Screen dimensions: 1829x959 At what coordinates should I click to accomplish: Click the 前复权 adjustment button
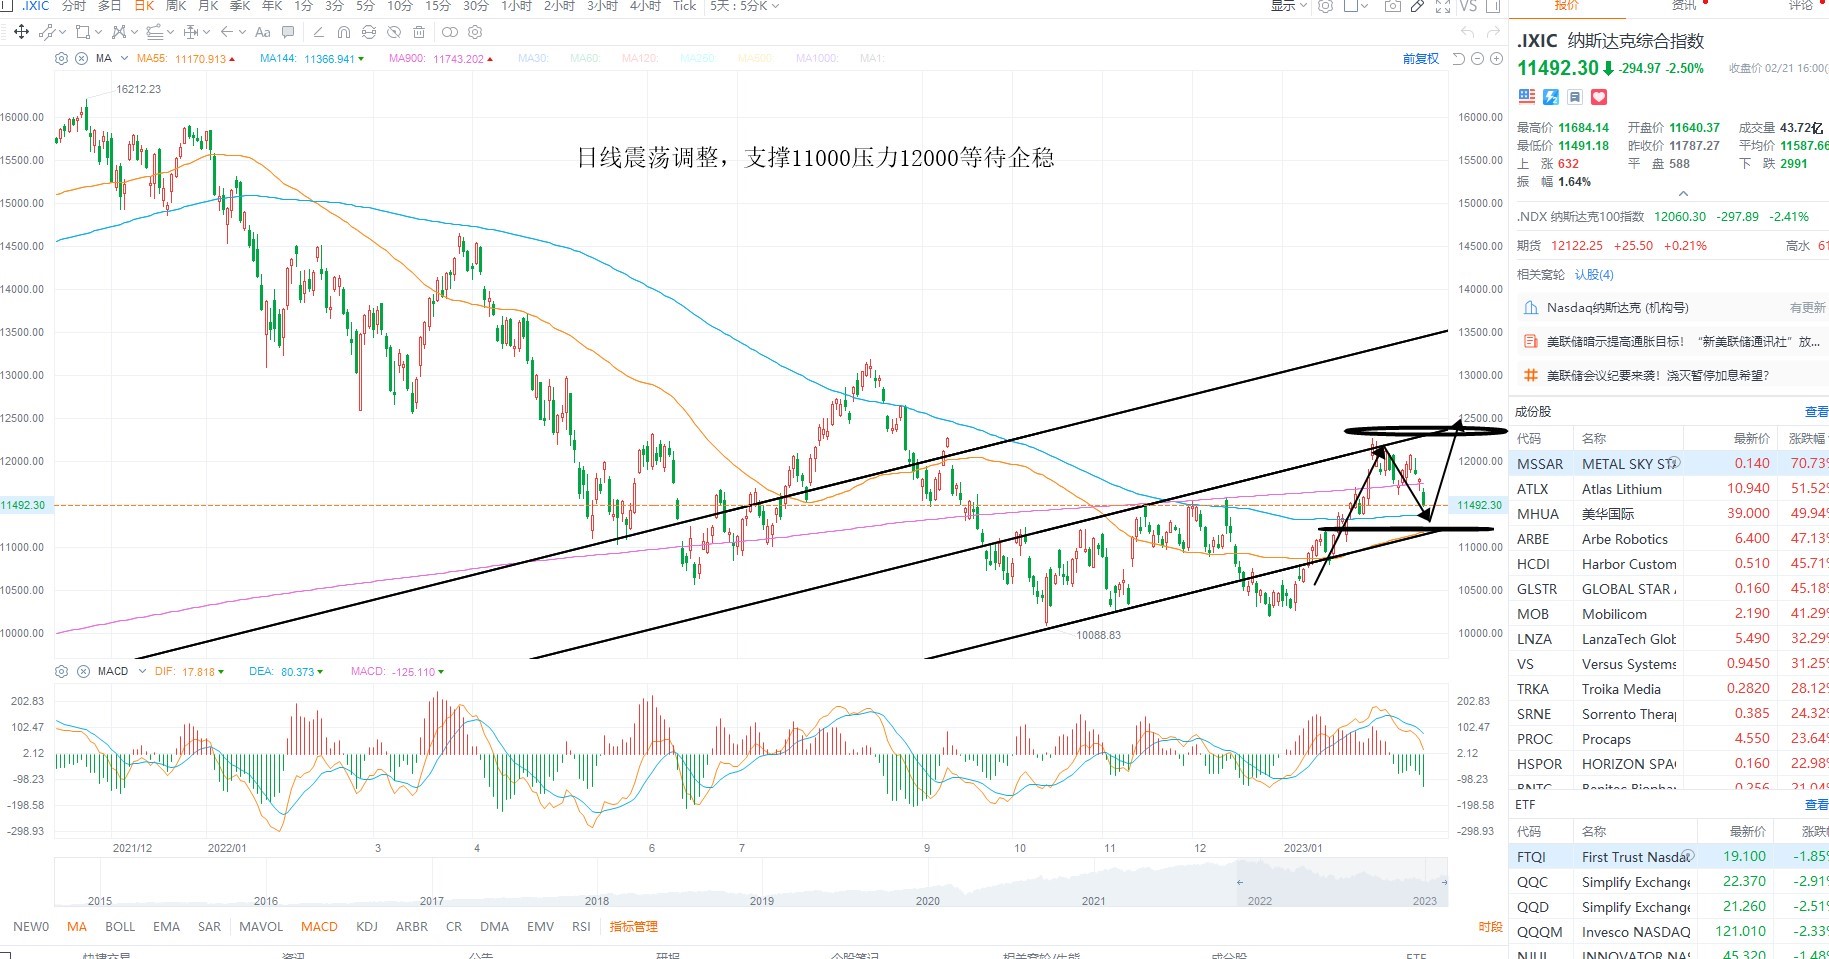click(x=1421, y=59)
